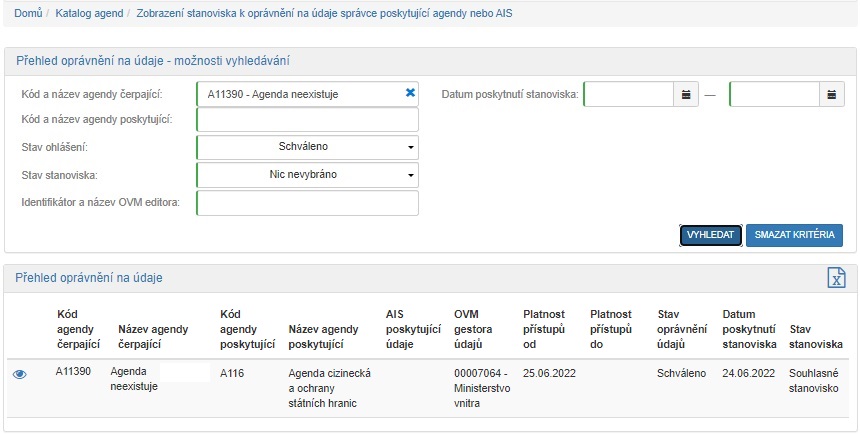Open calendar for the end date field
Viewport: 860px width, 434px height.
tap(832, 95)
